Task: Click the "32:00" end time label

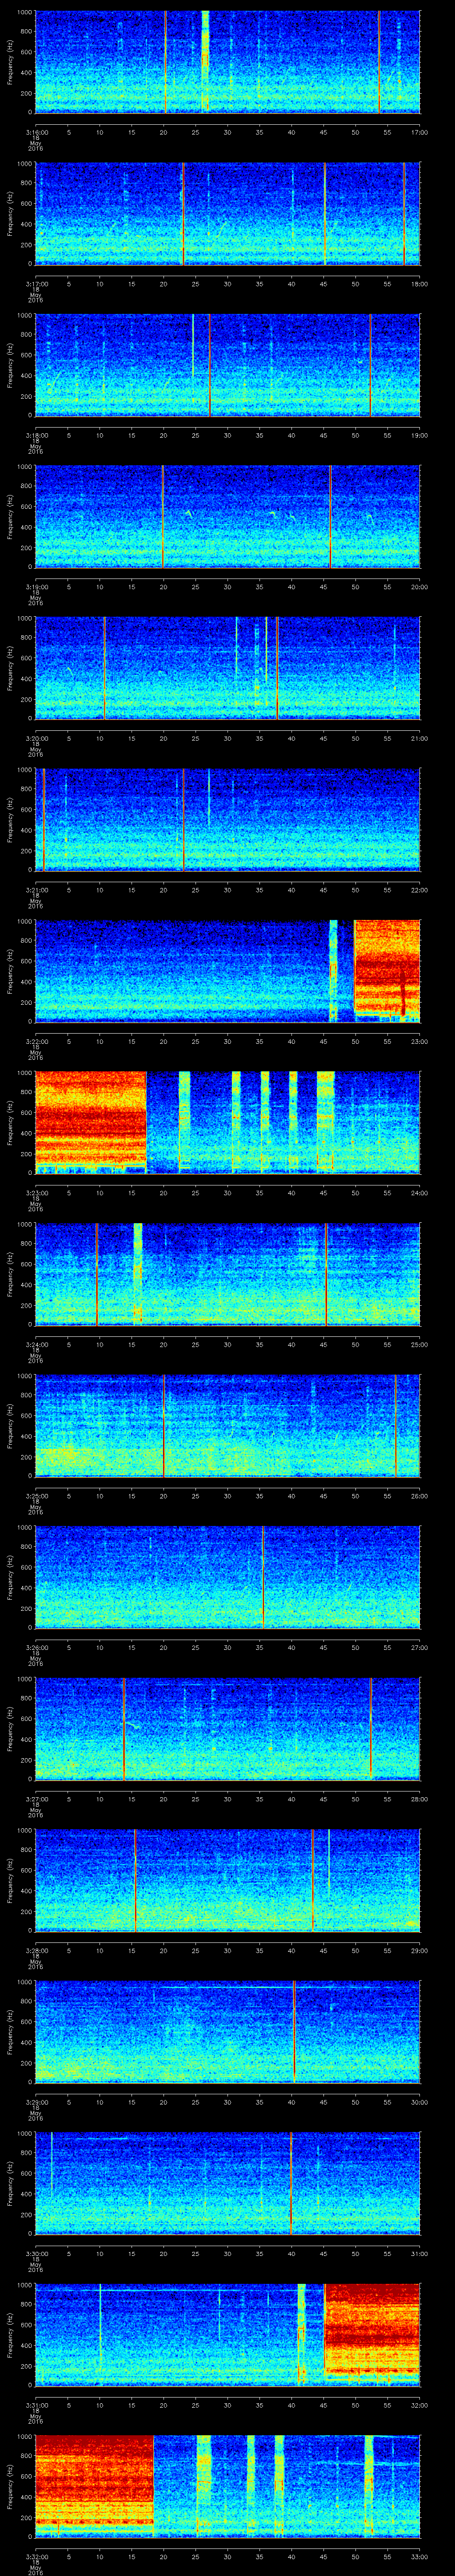Action: point(419,2404)
